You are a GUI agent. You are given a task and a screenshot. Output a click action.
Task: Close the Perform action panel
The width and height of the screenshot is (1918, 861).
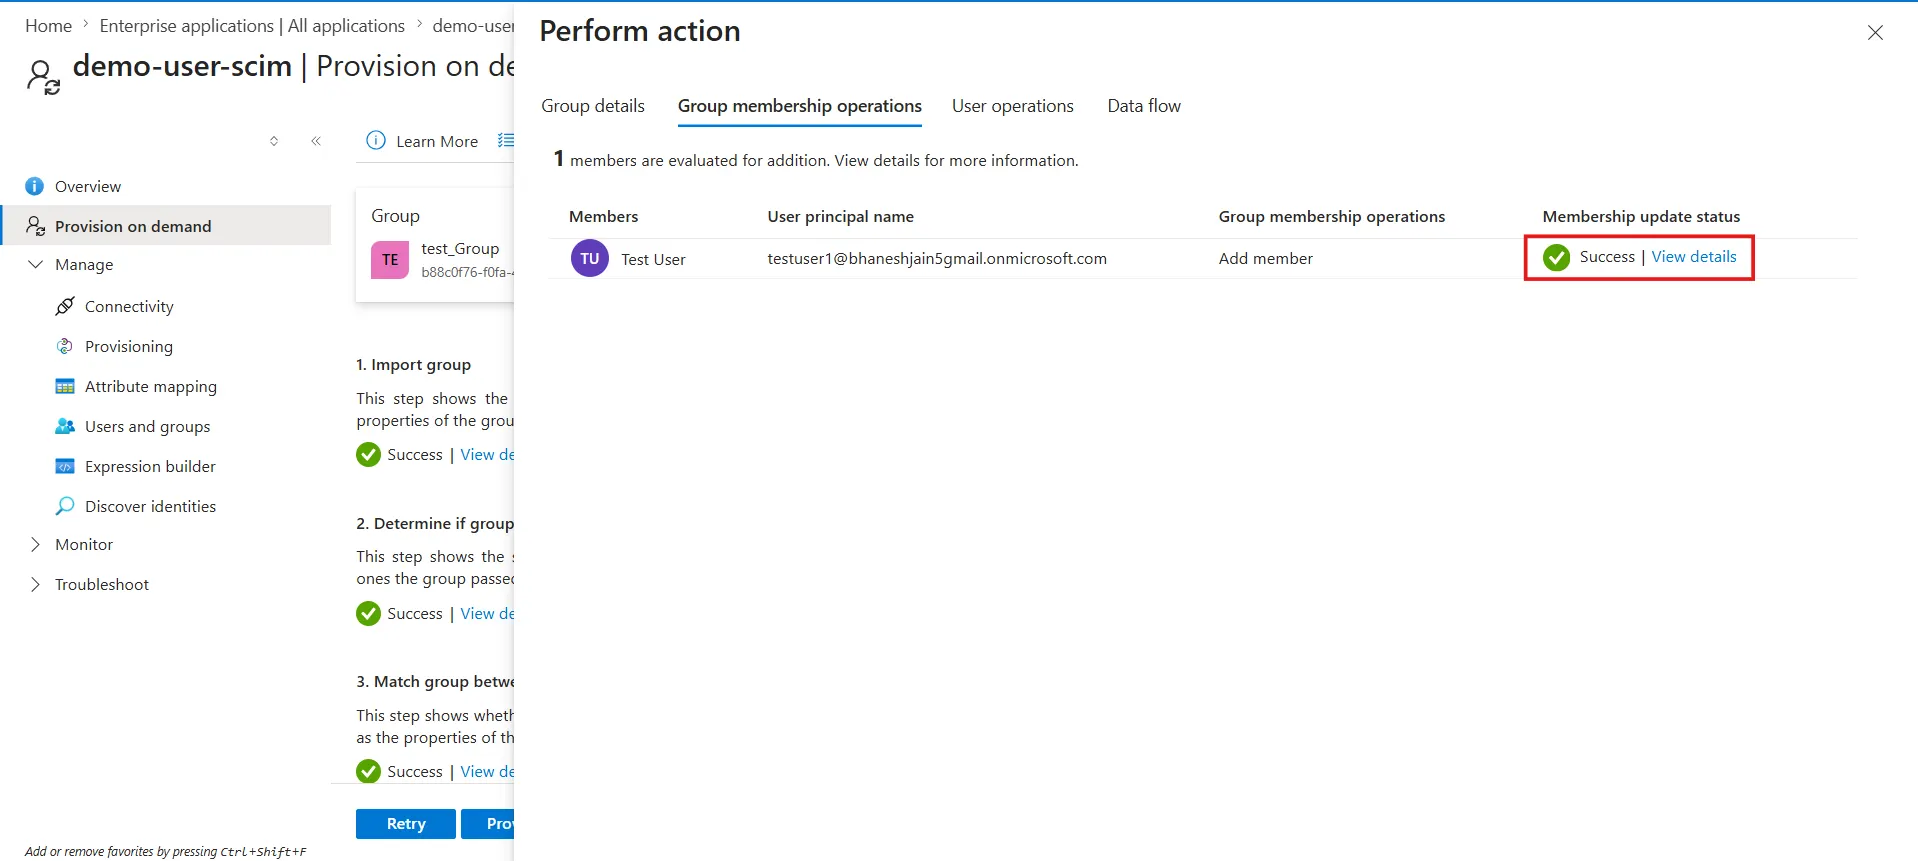click(x=1875, y=33)
